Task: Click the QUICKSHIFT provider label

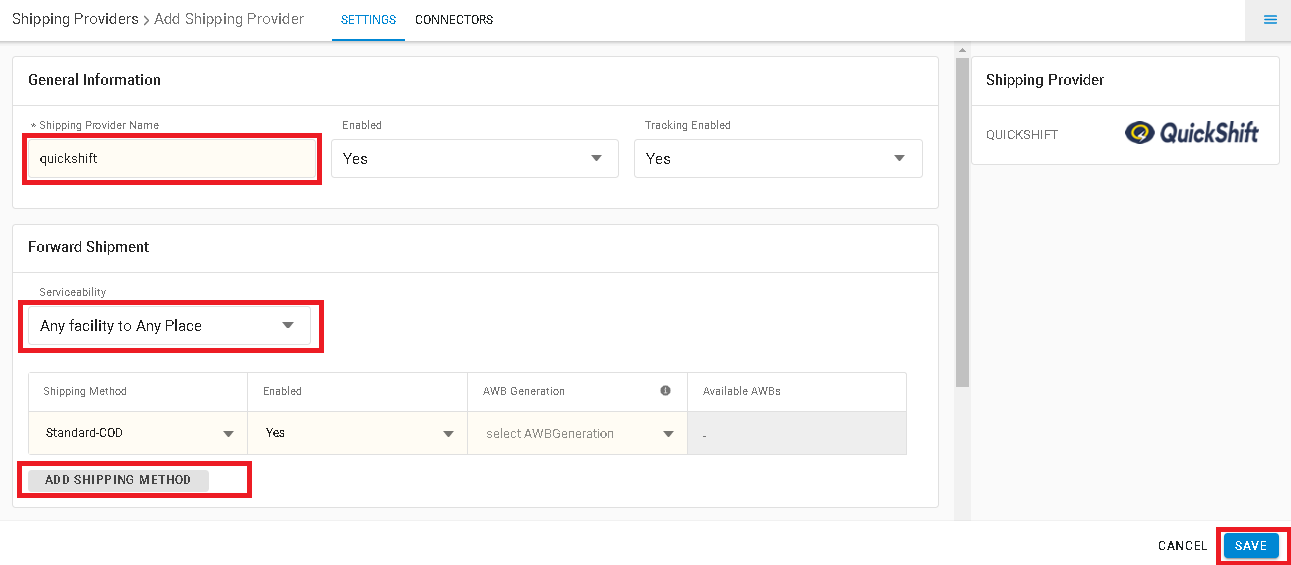Action: click(1022, 135)
